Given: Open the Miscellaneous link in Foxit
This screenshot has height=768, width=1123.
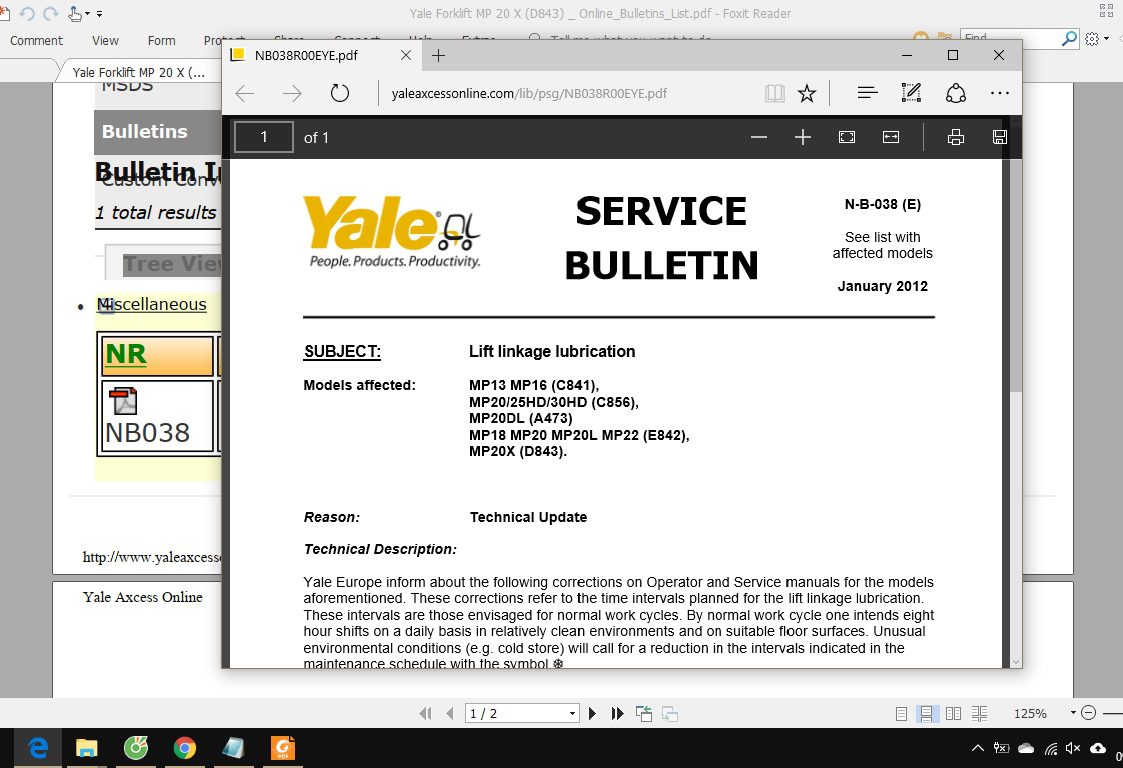Looking at the screenshot, I should 152,304.
